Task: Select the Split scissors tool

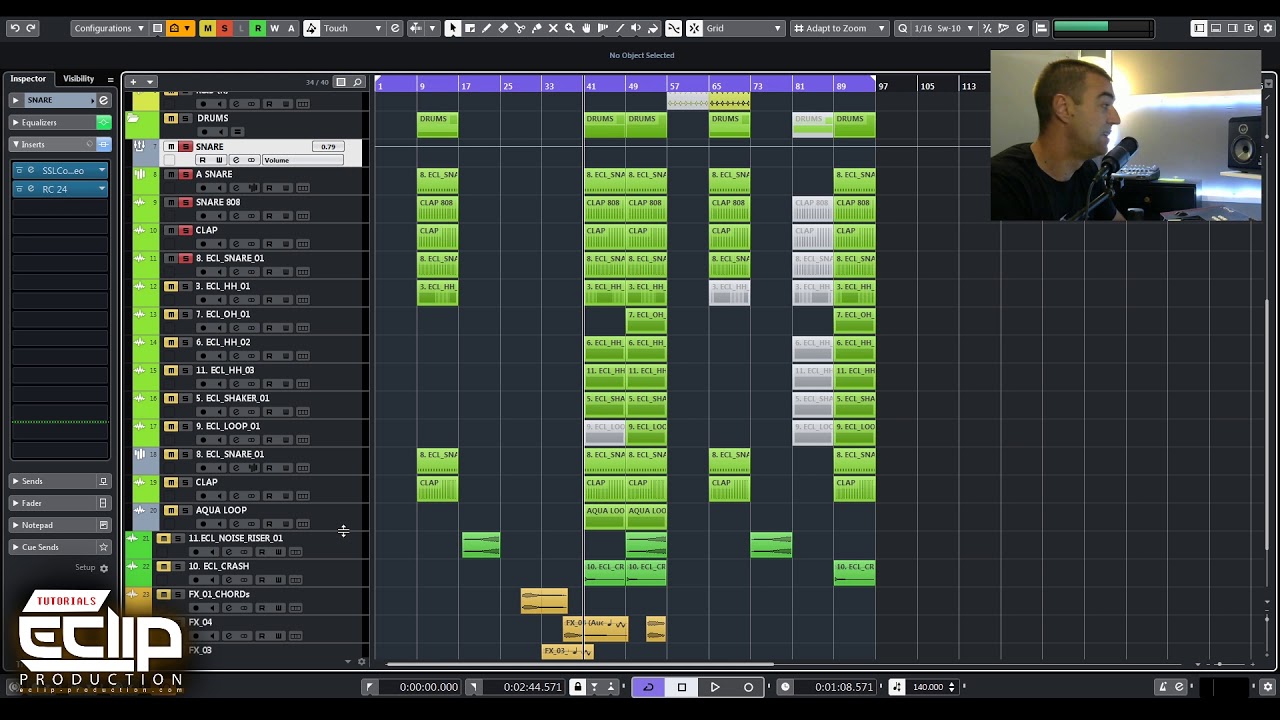Action: pos(520,28)
